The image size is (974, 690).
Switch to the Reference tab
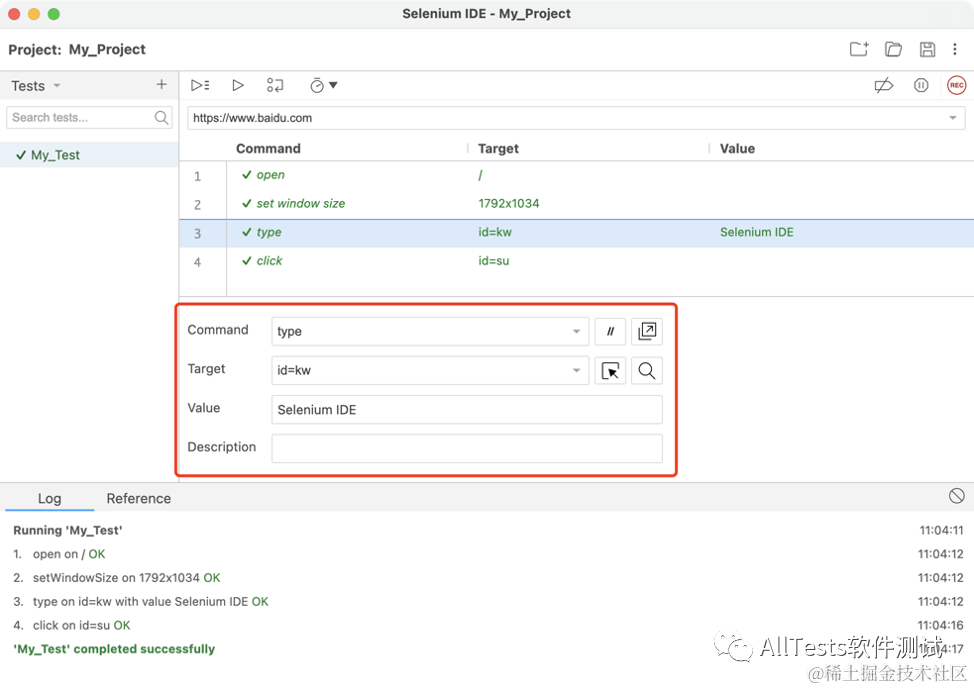(x=139, y=498)
